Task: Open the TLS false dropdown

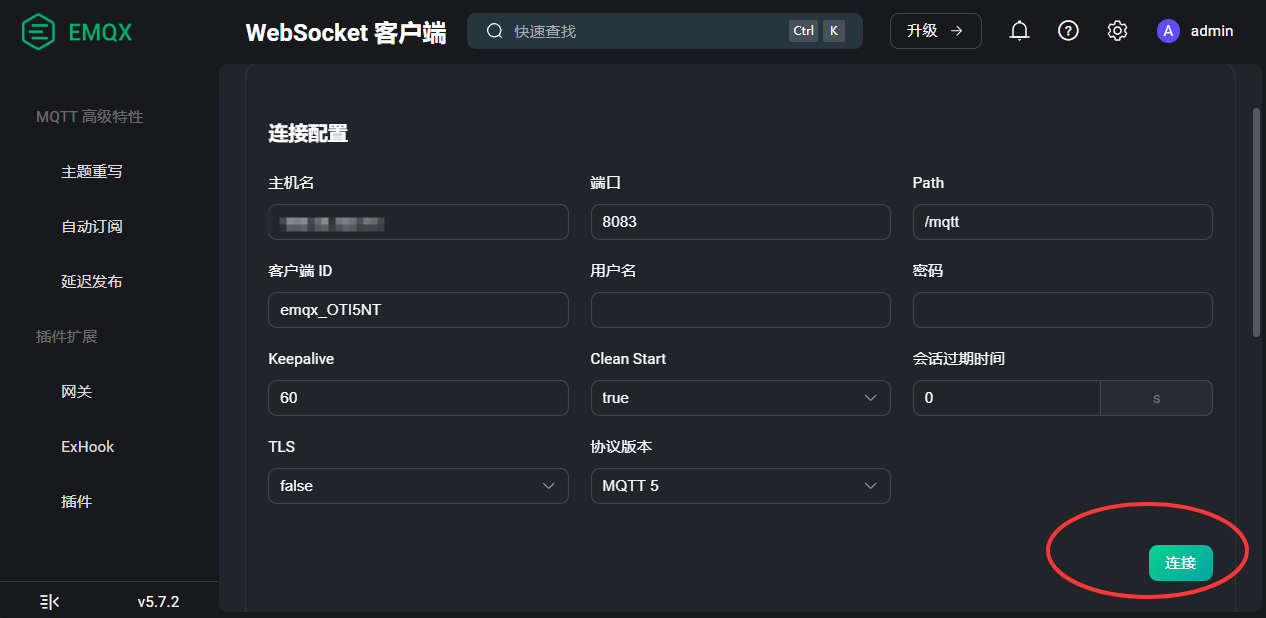Action: click(418, 486)
